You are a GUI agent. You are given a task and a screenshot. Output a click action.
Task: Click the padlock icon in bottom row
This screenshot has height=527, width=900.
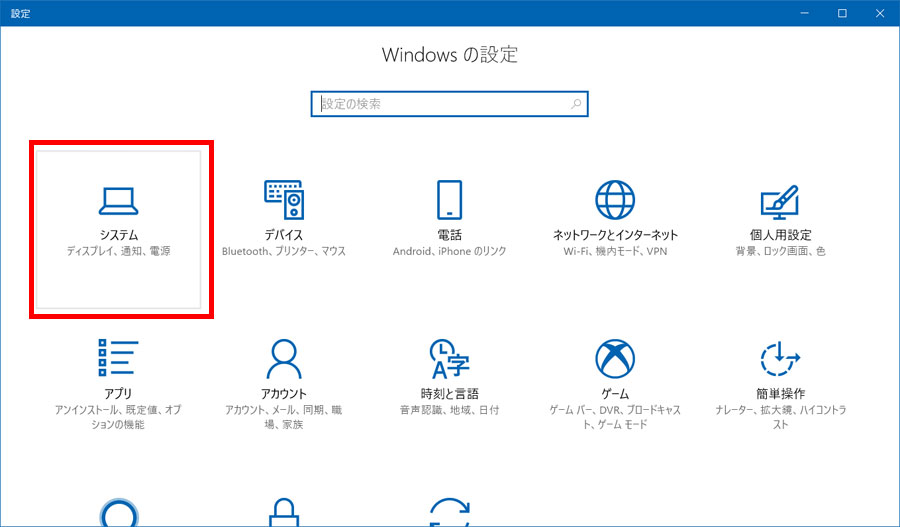click(x=284, y=512)
